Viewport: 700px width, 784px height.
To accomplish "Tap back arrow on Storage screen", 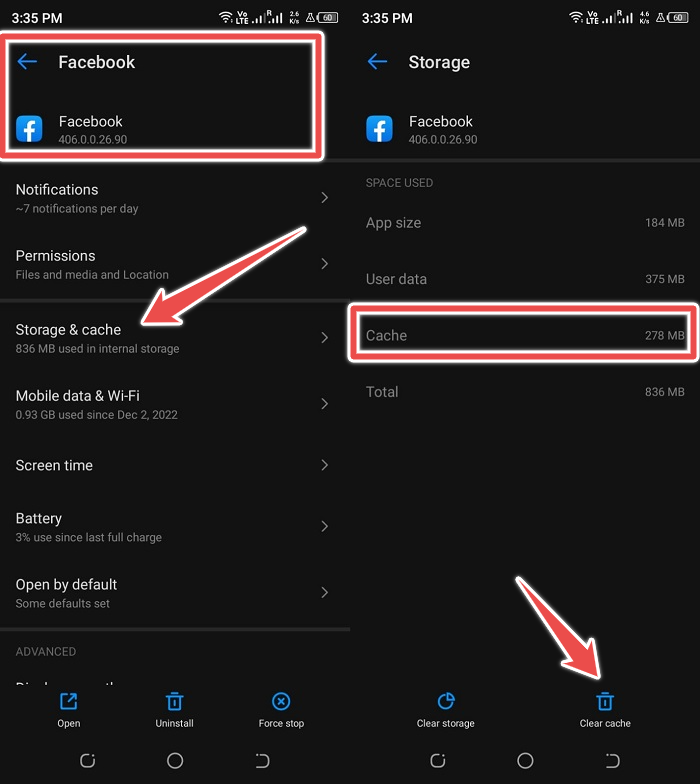I will coord(377,62).
